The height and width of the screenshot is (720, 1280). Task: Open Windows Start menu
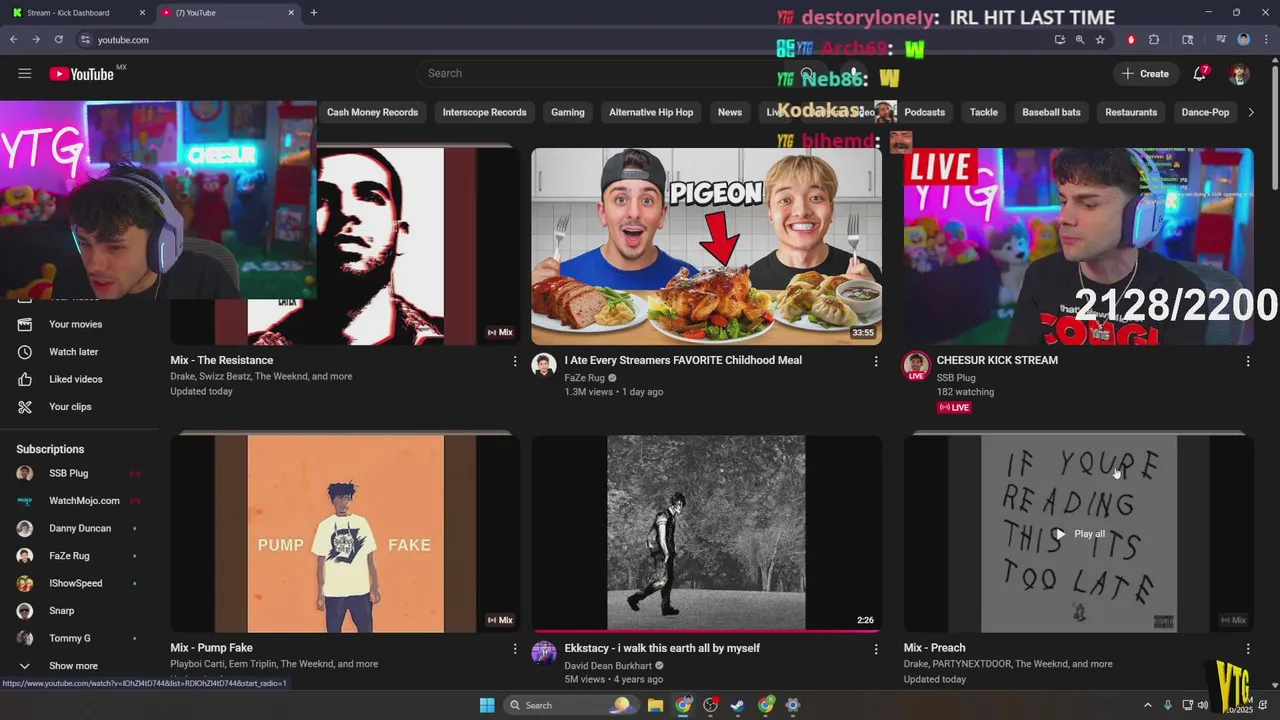pyautogui.click(x=487, y=705)
